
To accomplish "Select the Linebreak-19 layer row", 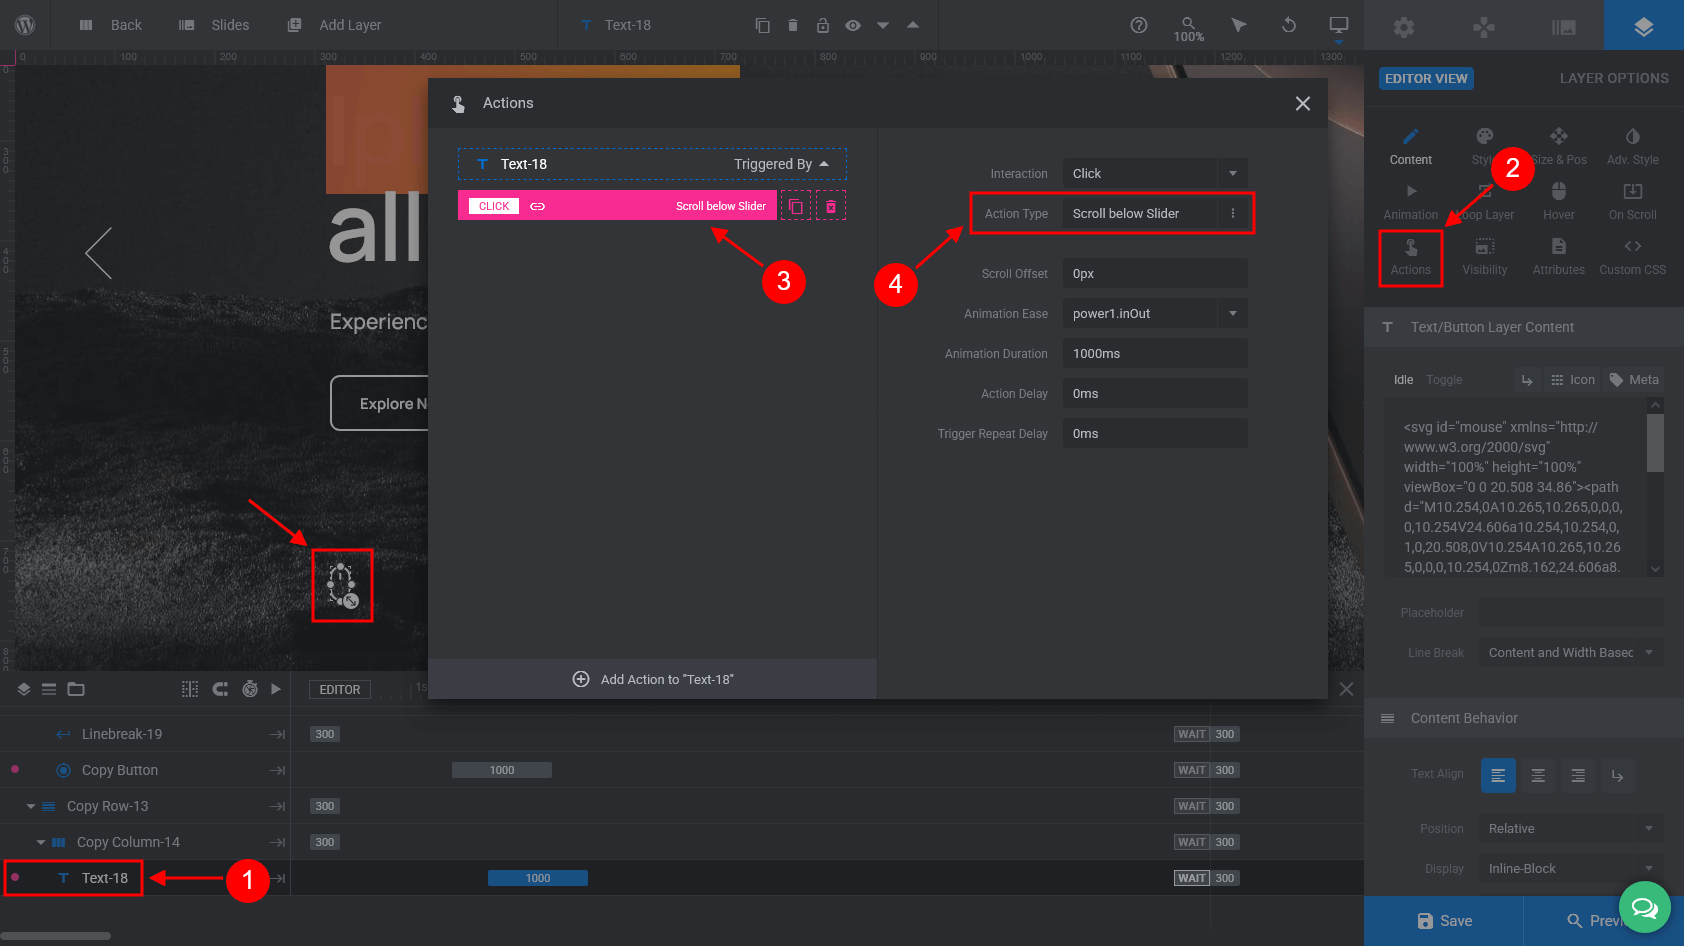I will (145, 734).
